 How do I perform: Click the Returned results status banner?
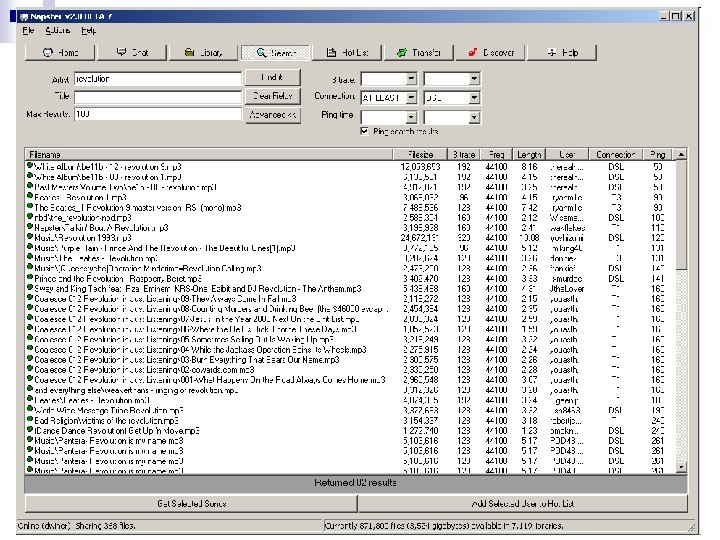[356, 483]
